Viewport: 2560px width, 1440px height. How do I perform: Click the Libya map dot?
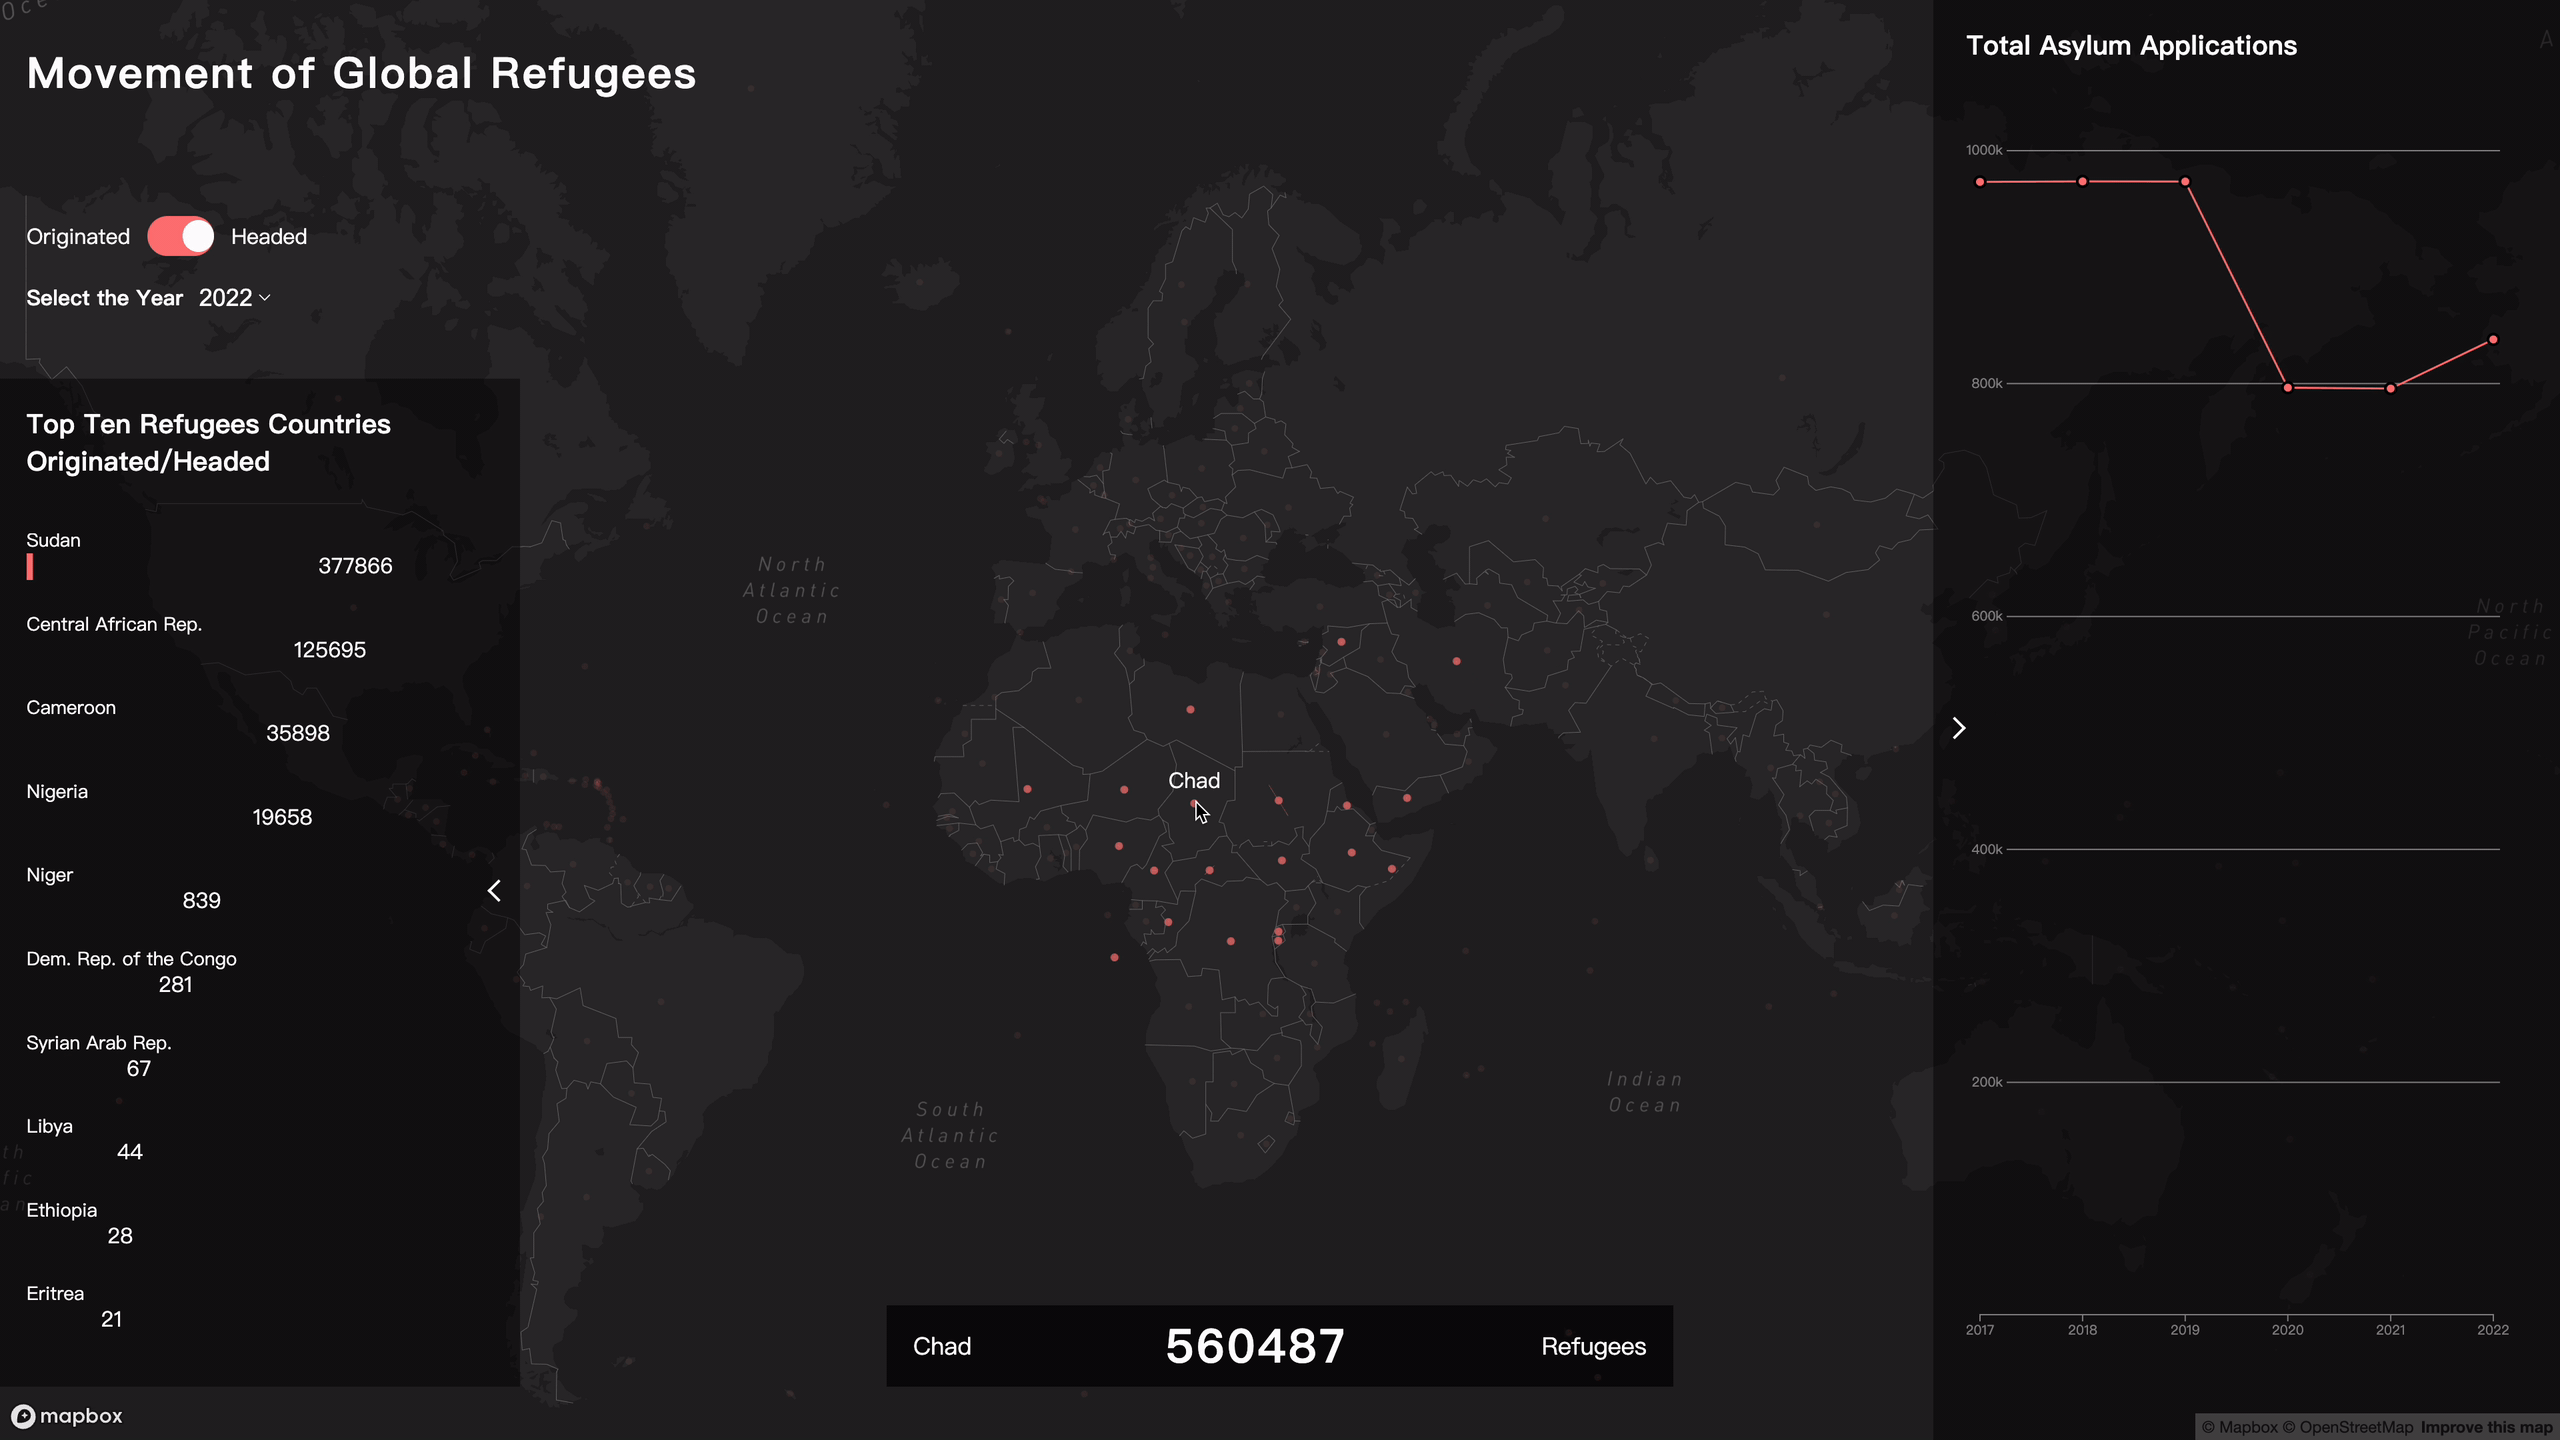1190,709
